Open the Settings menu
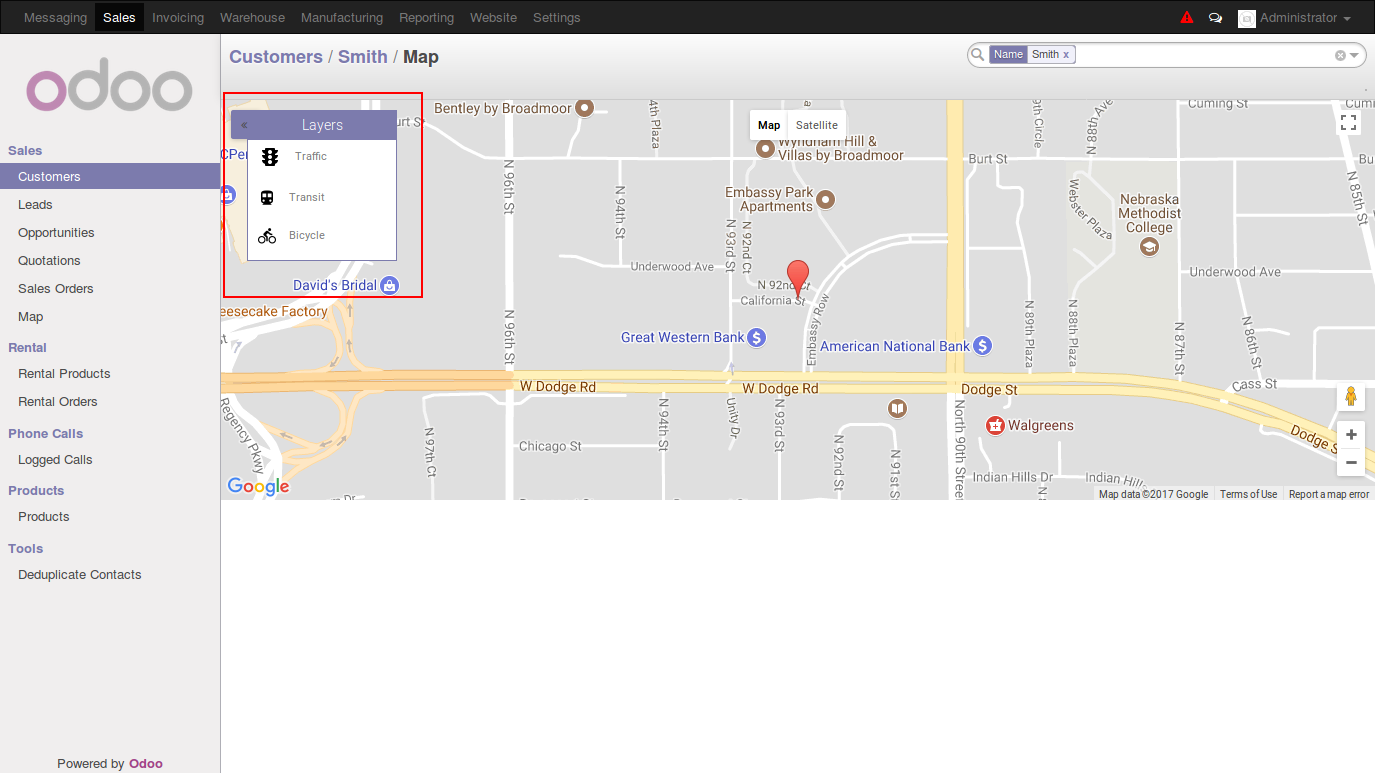 point(556,18)
